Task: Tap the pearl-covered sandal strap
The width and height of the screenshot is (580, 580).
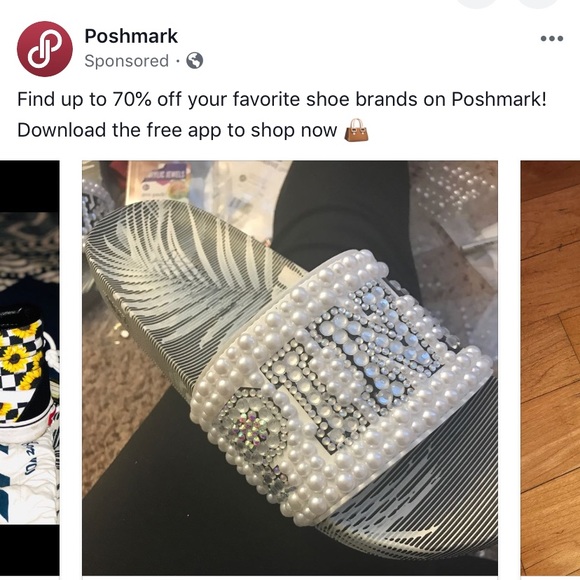Action: 340,385
